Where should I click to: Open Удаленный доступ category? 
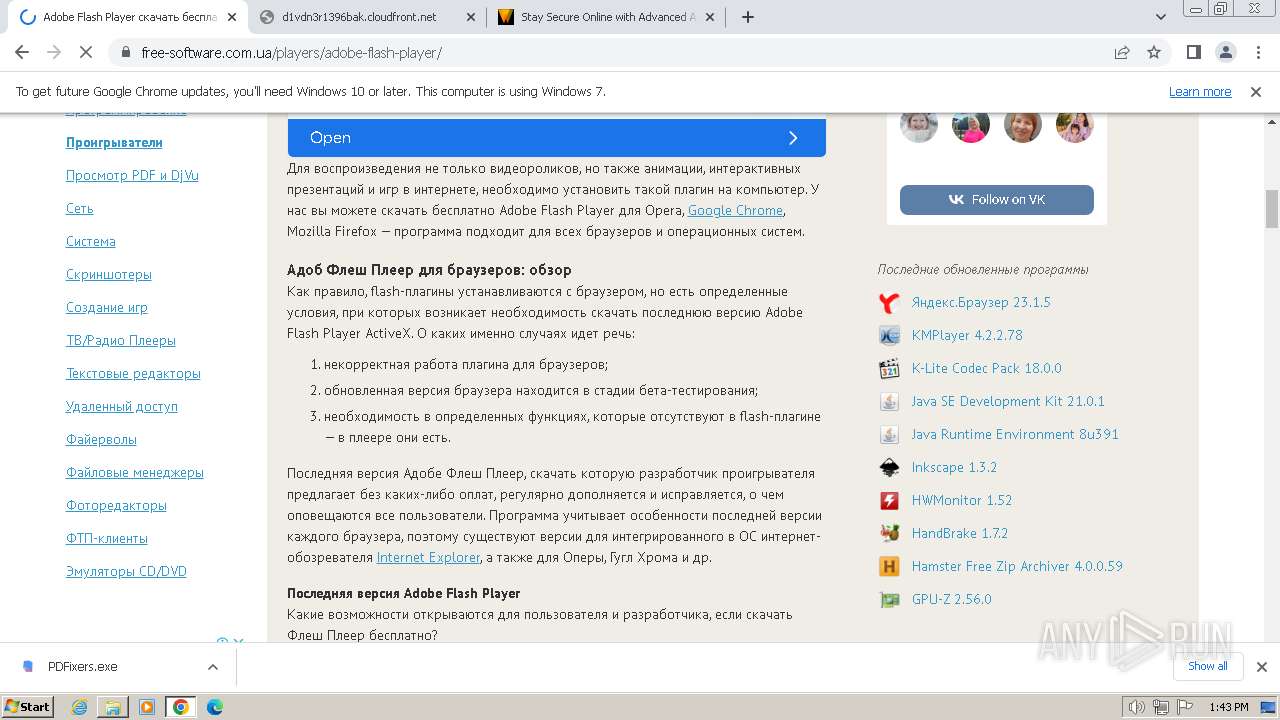(x=122, y=406)
